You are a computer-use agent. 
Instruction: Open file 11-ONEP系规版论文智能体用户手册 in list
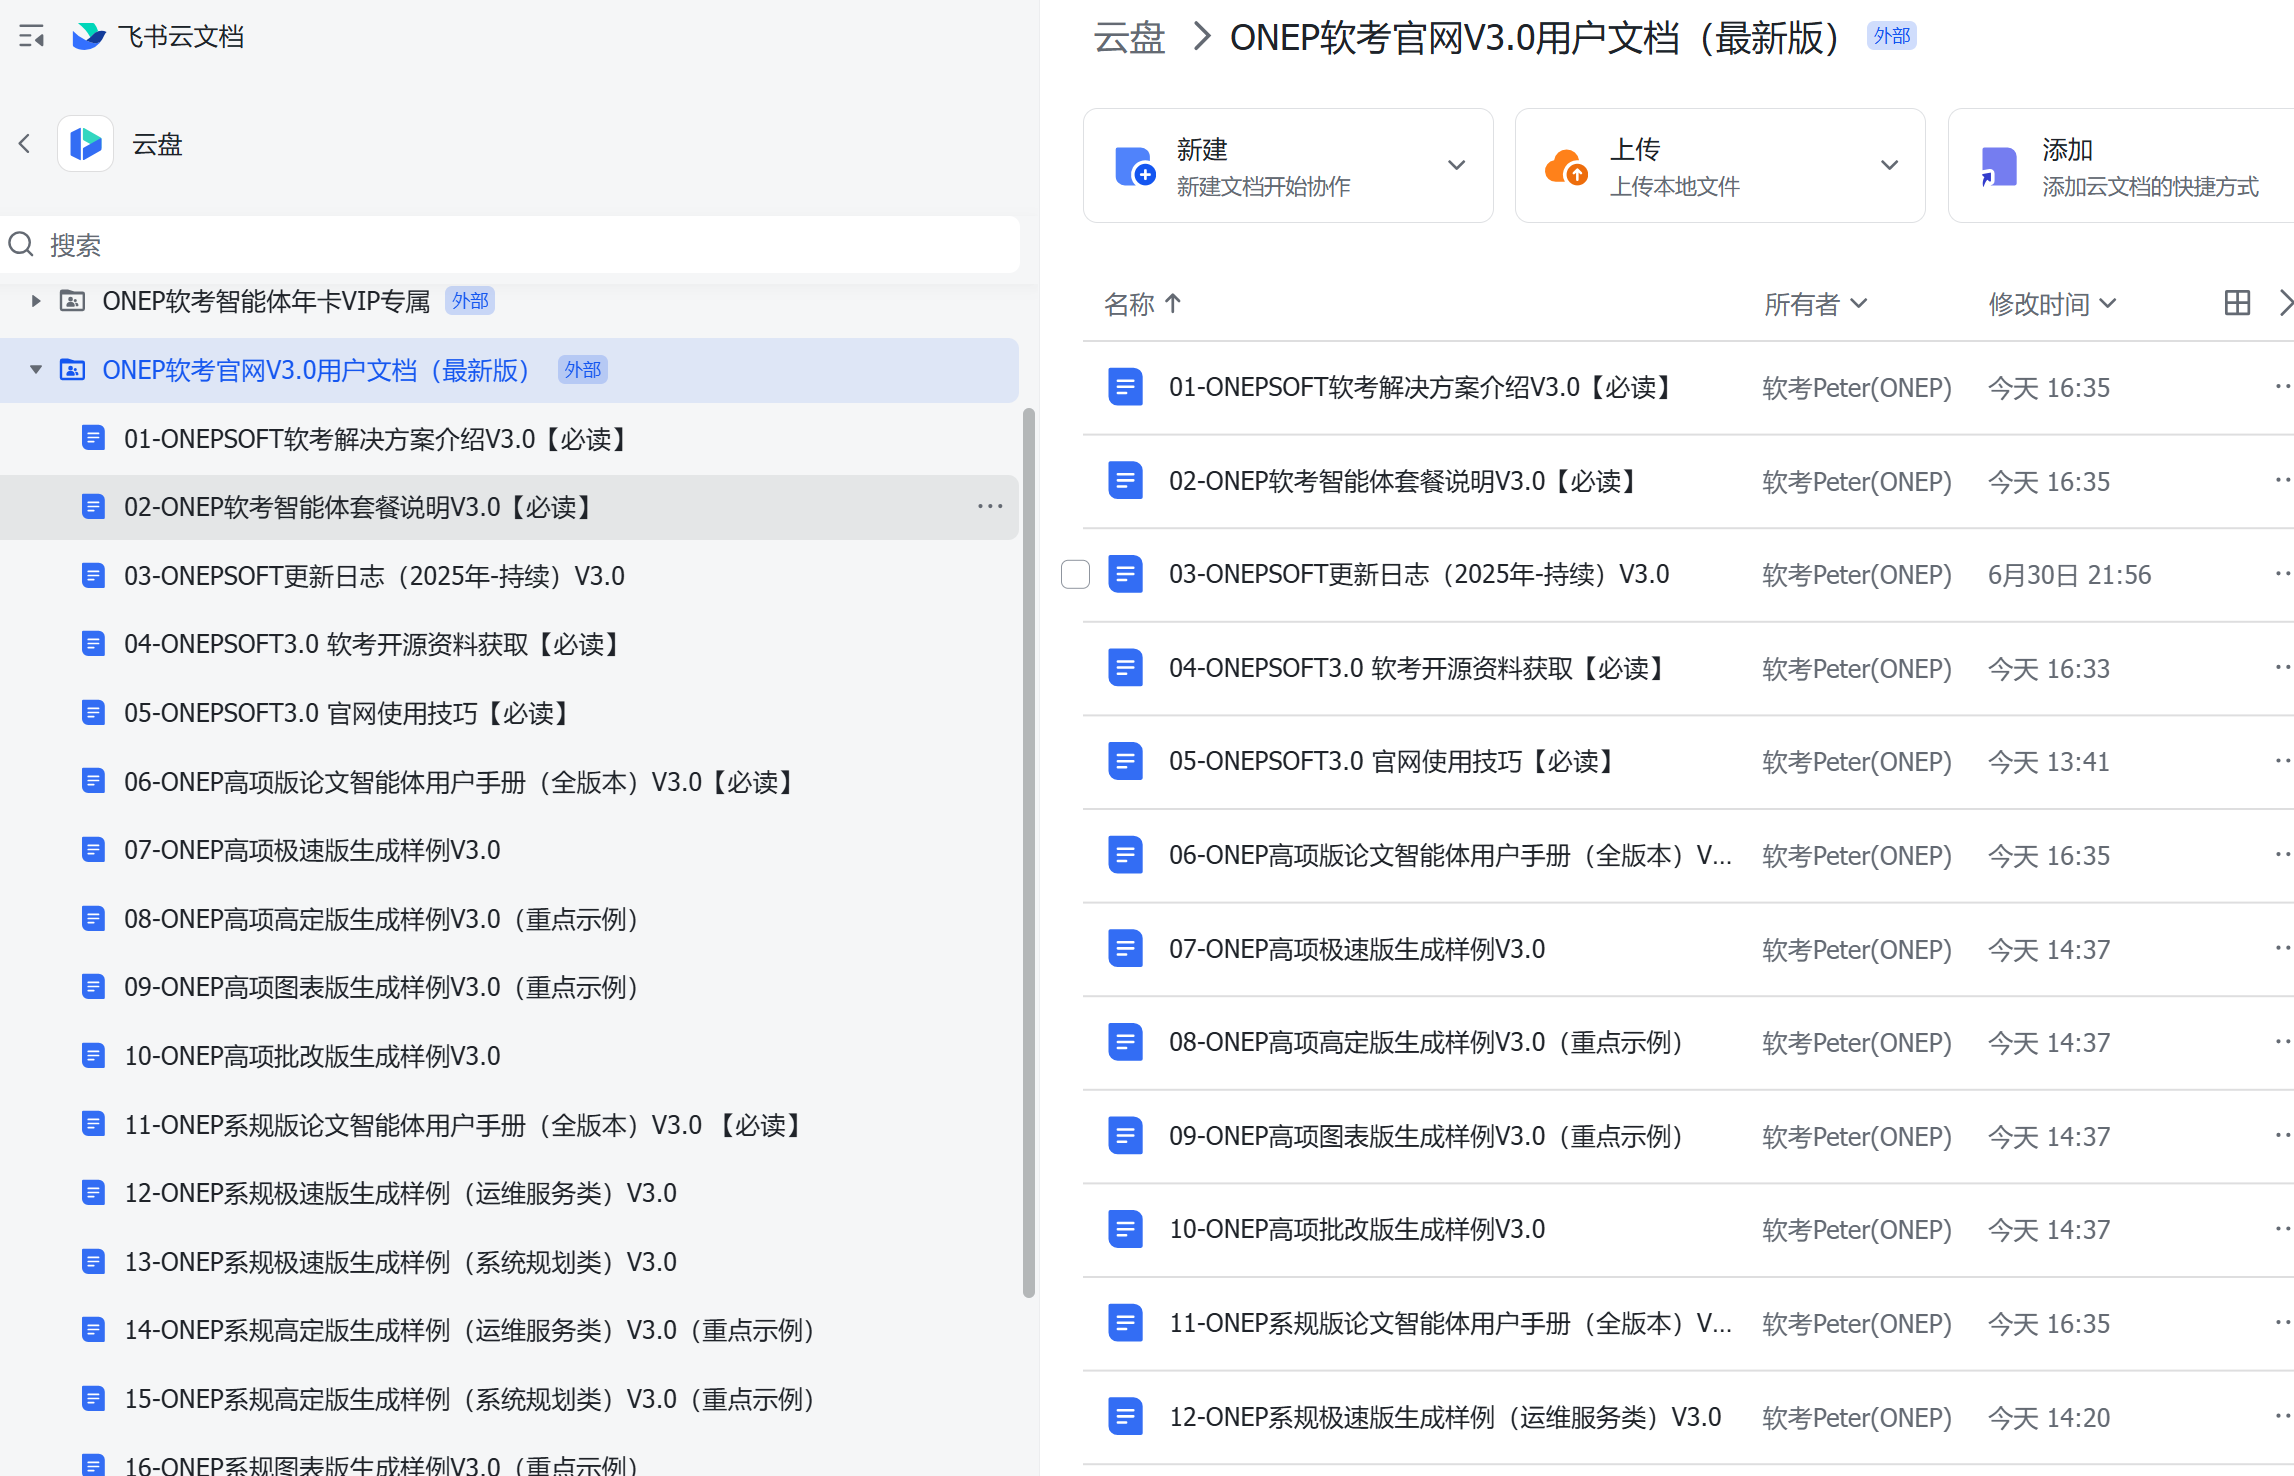[x=1450, y=1323]
